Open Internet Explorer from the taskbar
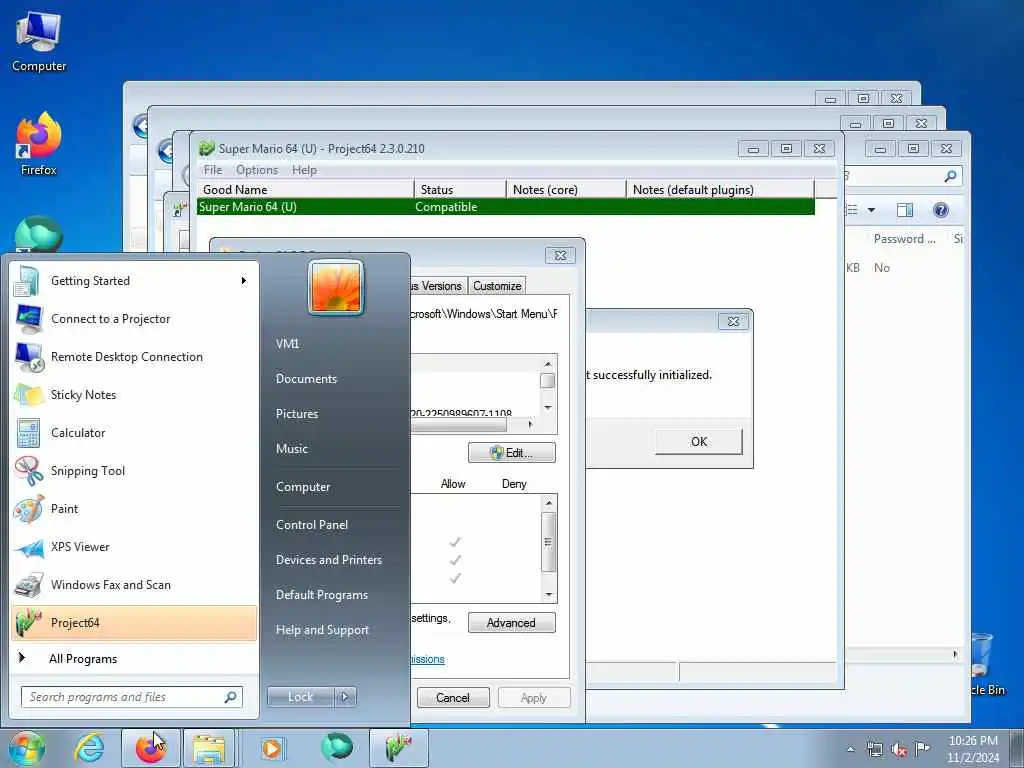The width and height of the screenshot is (1024, 768). (88, 748)
